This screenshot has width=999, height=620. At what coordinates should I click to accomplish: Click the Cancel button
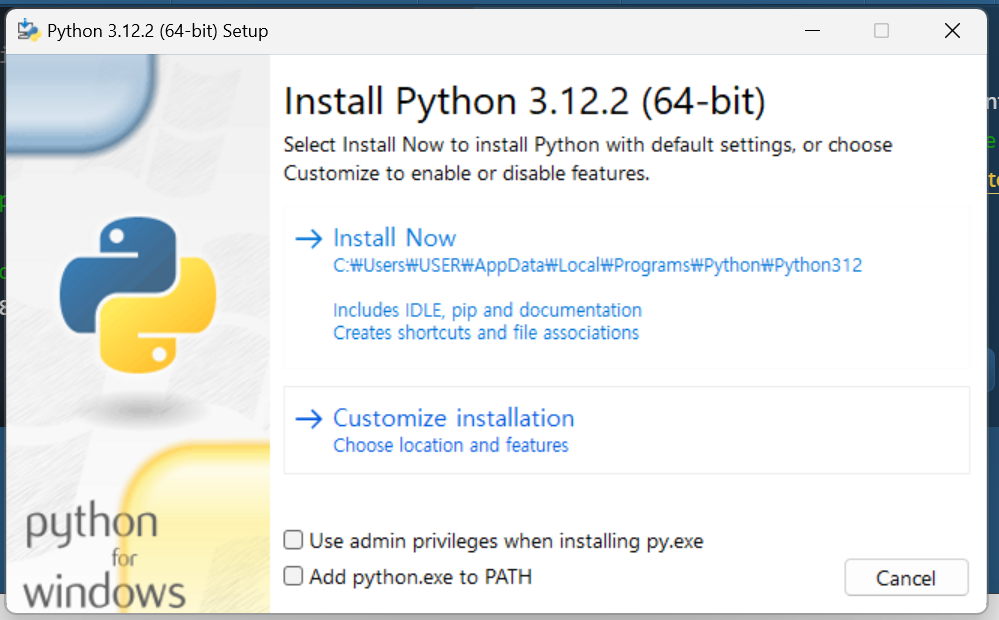point(906,578)
